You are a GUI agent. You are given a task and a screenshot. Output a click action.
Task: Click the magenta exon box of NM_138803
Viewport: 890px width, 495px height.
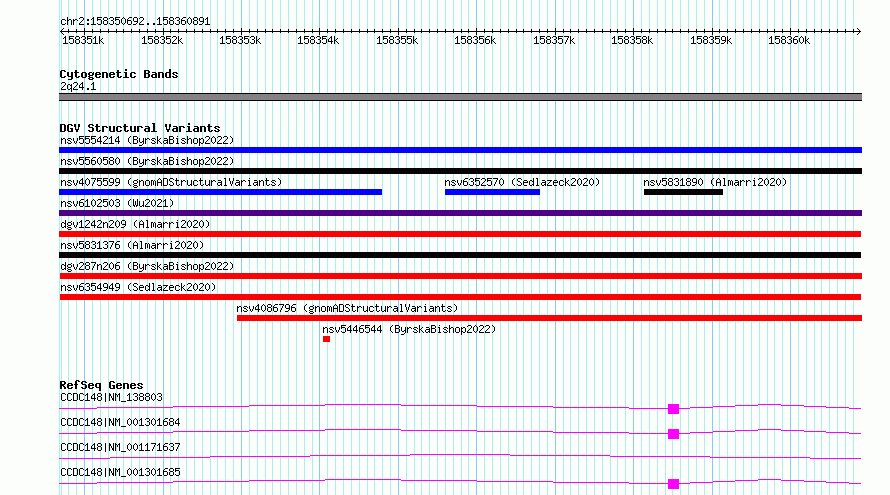point(673,409)
